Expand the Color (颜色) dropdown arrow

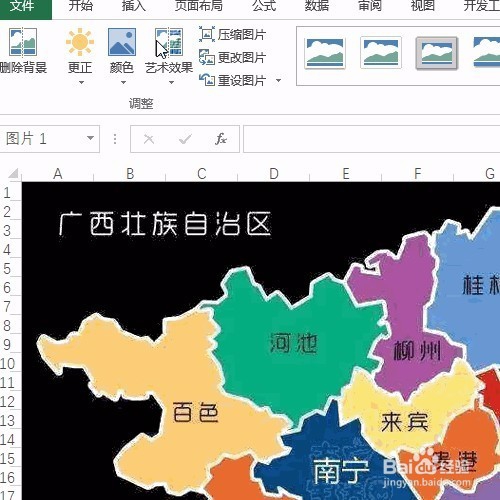[123, 82]
